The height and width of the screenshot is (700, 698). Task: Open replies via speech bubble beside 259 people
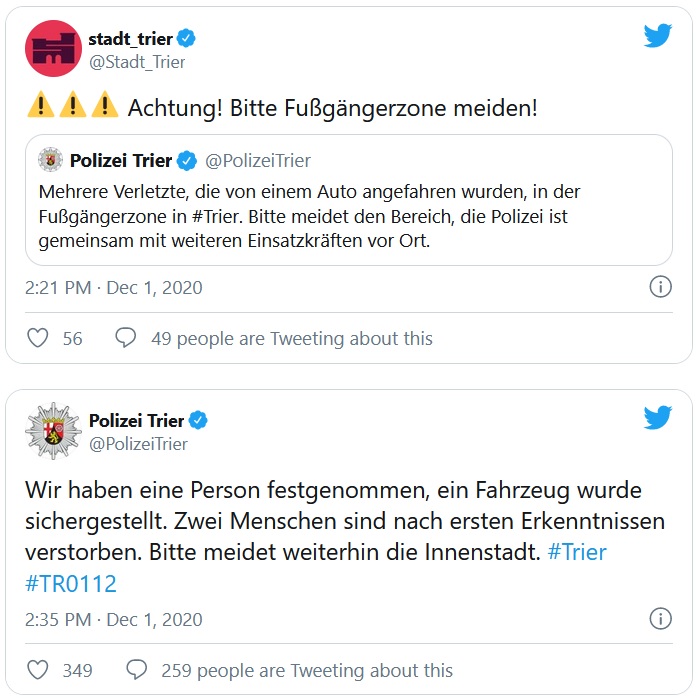137,670
